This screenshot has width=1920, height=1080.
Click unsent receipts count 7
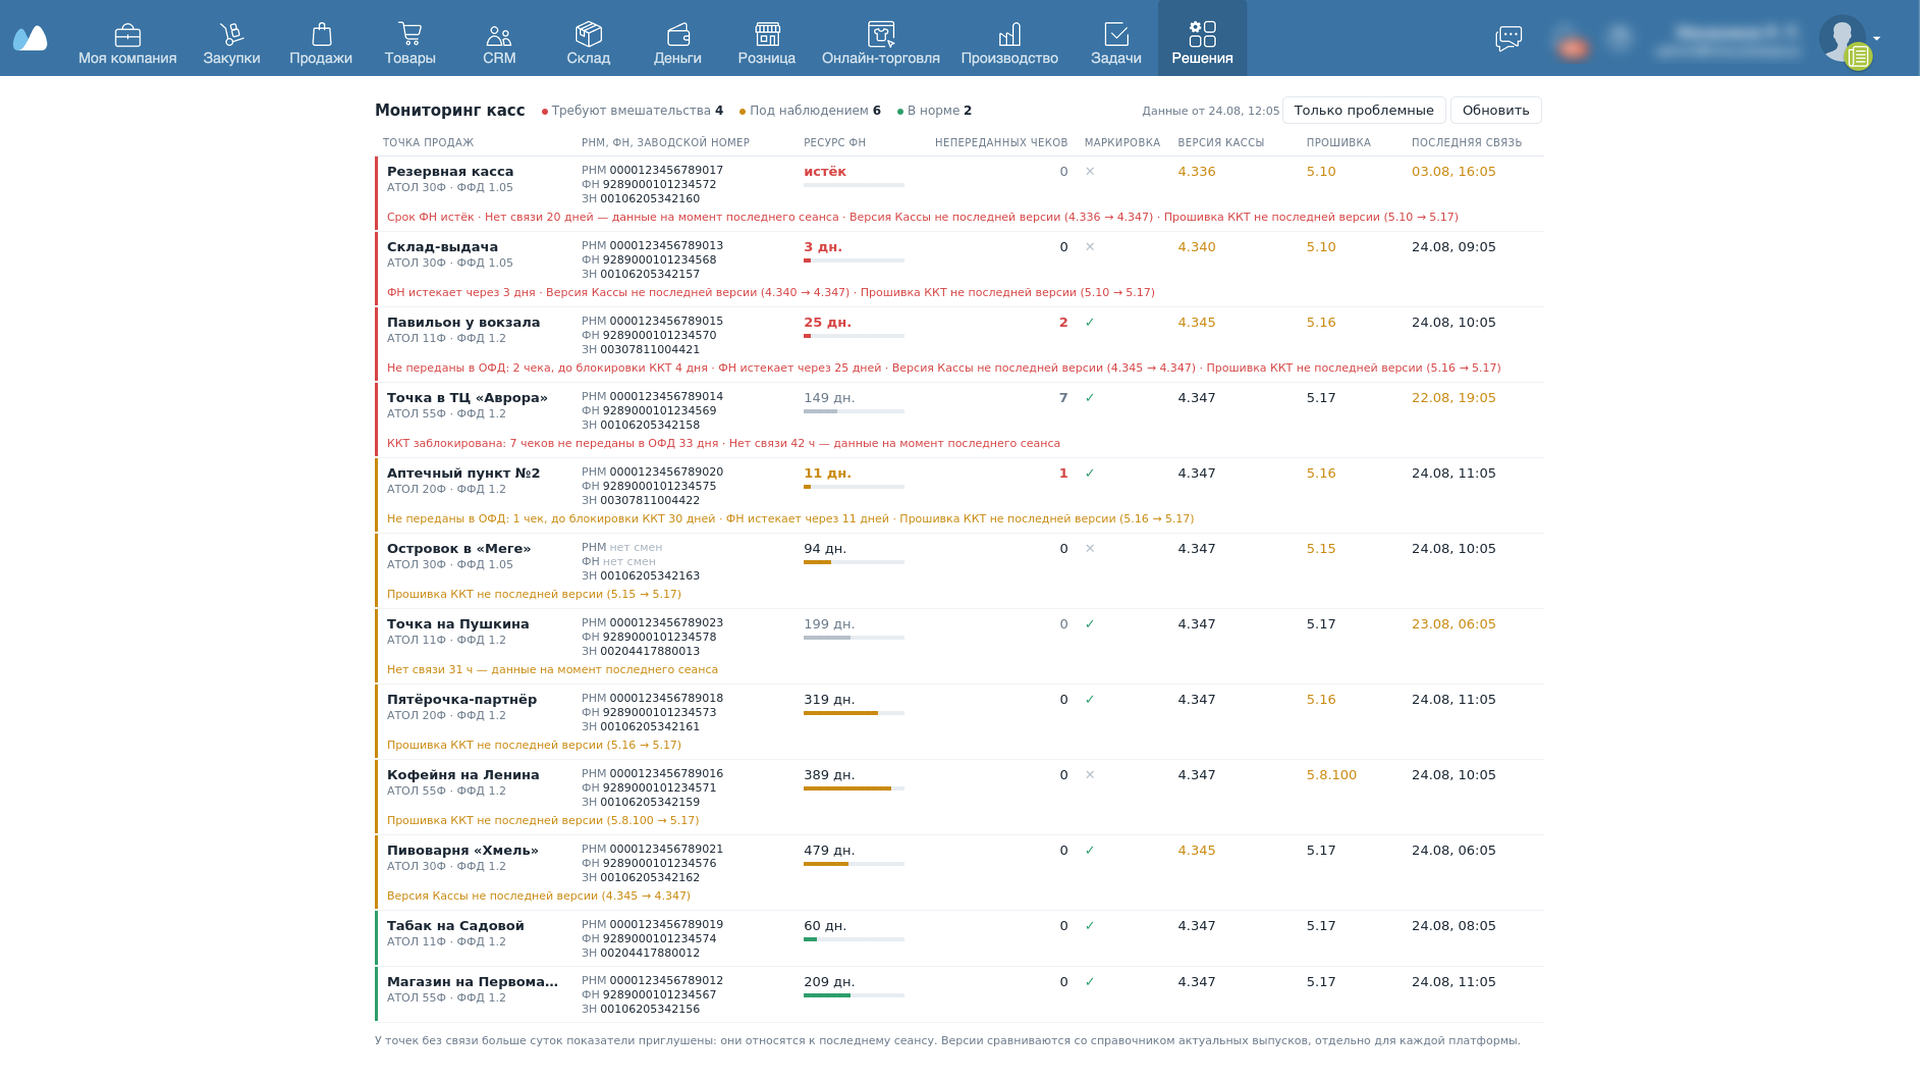coord(1063,398)
